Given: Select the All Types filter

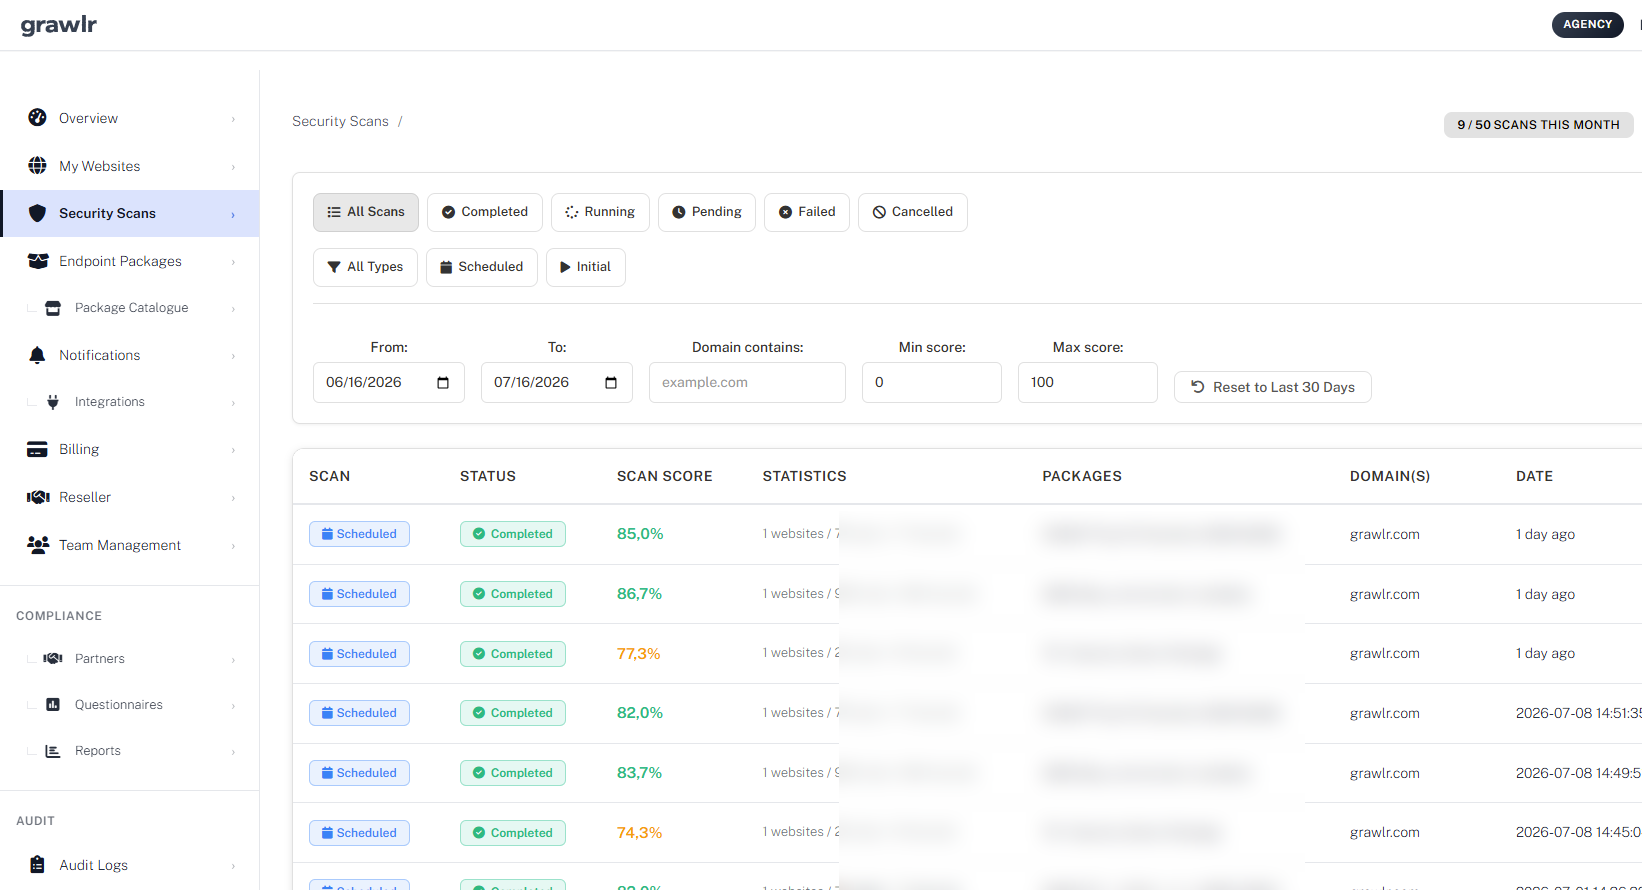Looking at the screenshot, I should click(x=365, y=267).
